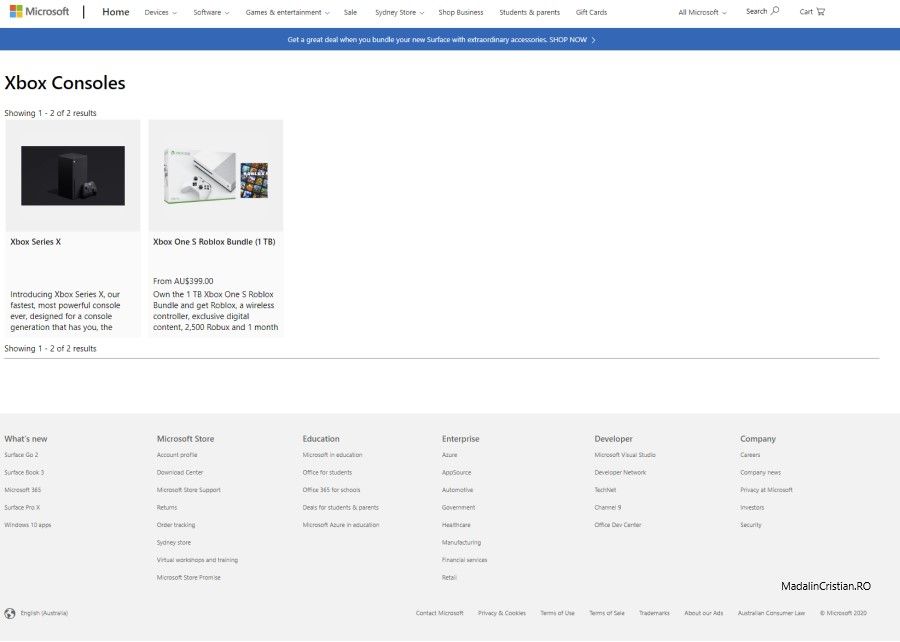Open Privacy at Microsoft link

[x=766, y=490]
